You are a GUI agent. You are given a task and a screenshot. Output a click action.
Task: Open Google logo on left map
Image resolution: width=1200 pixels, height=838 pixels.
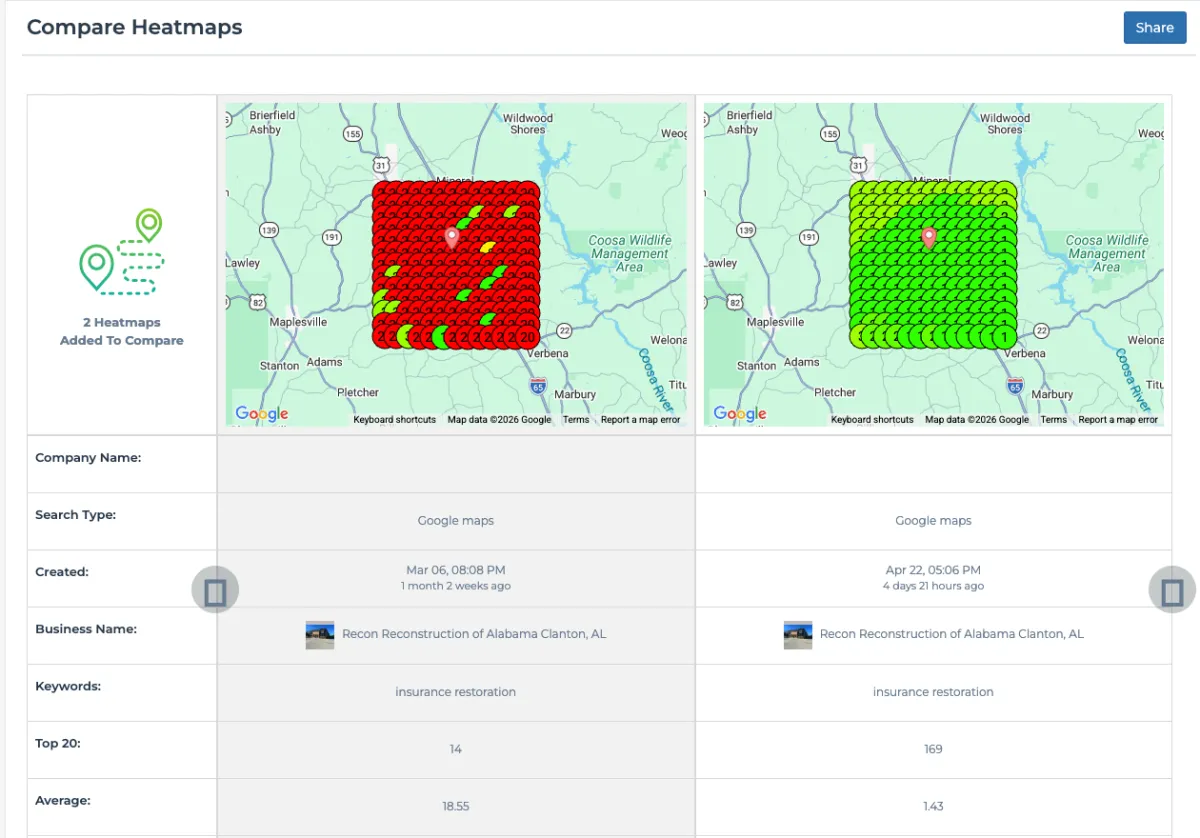pos(261,414)
